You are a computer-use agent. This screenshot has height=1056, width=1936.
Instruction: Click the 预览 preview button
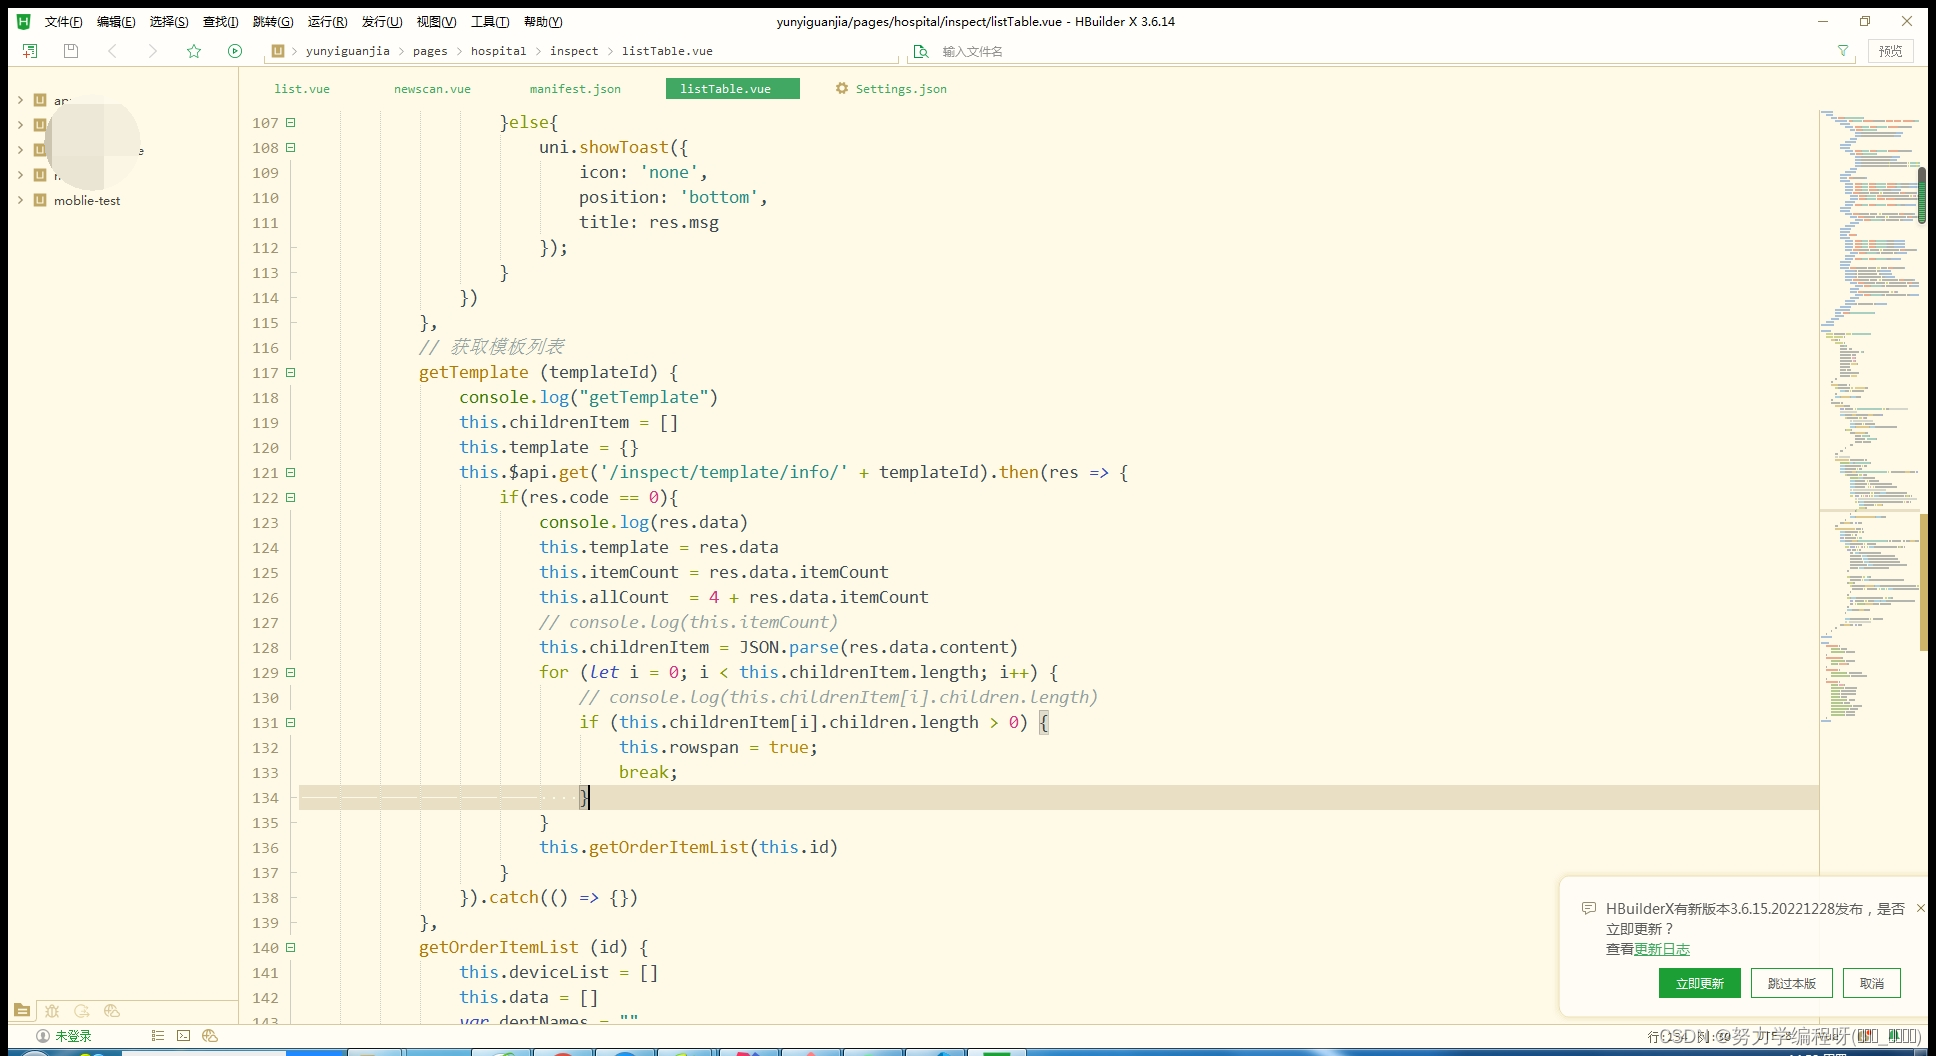coord(1890,51)
